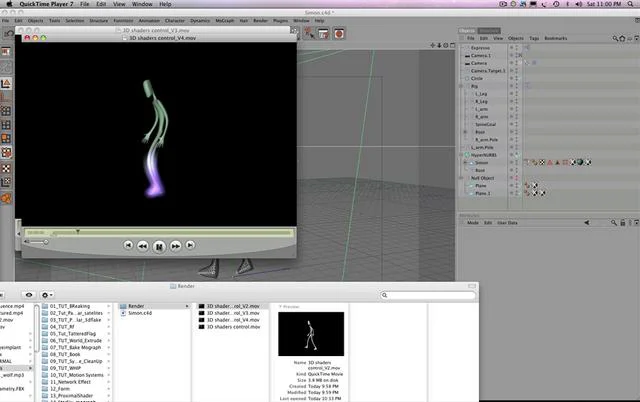
Task: Click the Finder search field
Action: point(428,295)
